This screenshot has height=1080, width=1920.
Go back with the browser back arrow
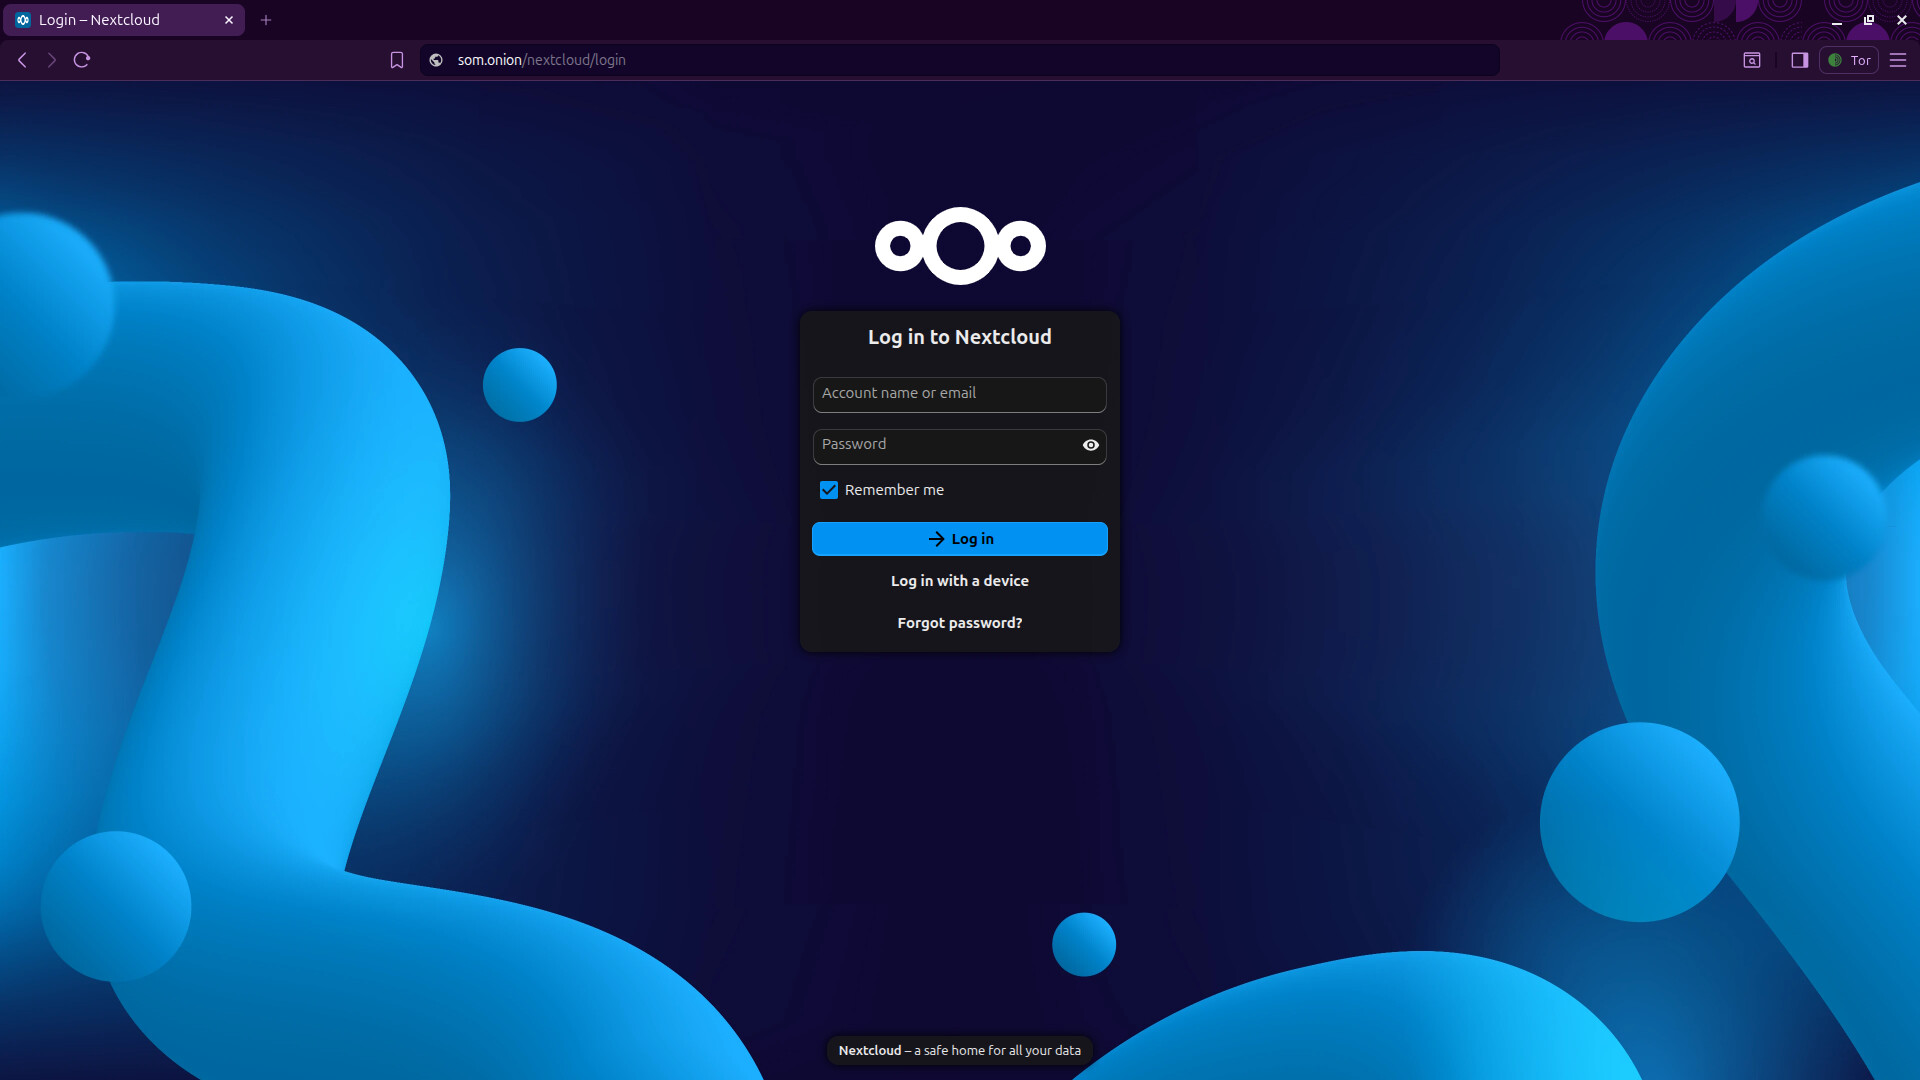click(x=22, y=60)
